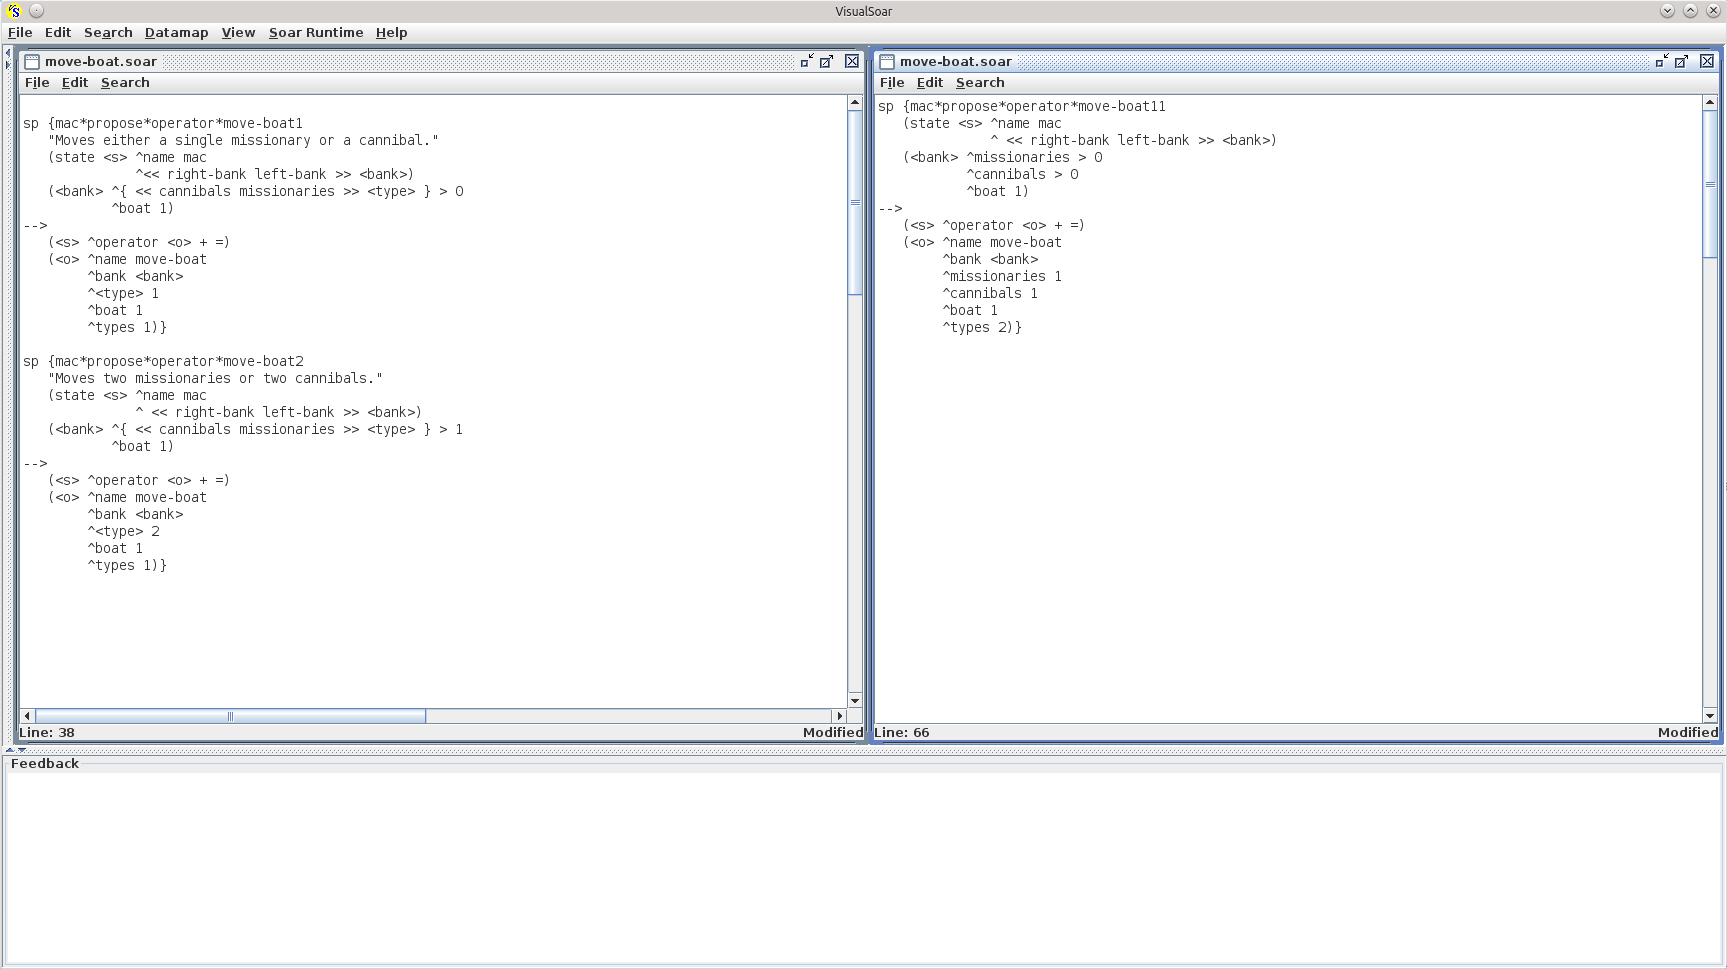Click inside the Feedback output area
The image size is (1727, 969).
pos(863,865)
